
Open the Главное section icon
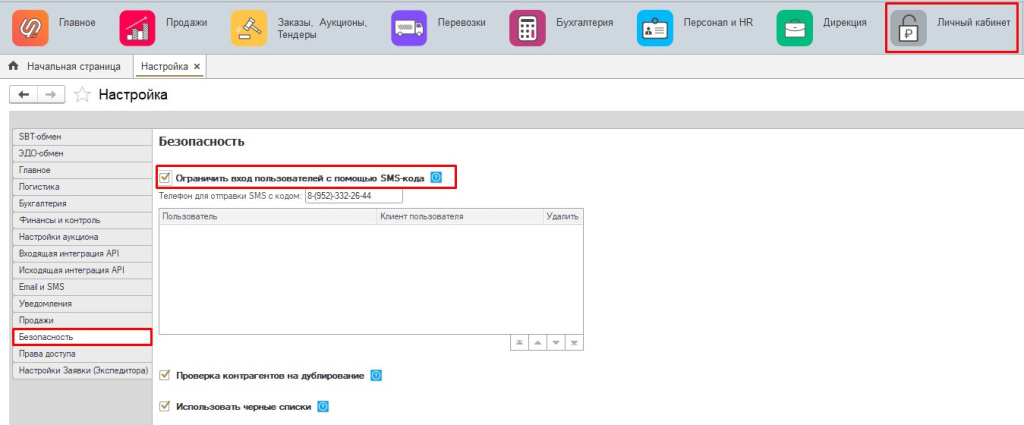click(30, 28)
